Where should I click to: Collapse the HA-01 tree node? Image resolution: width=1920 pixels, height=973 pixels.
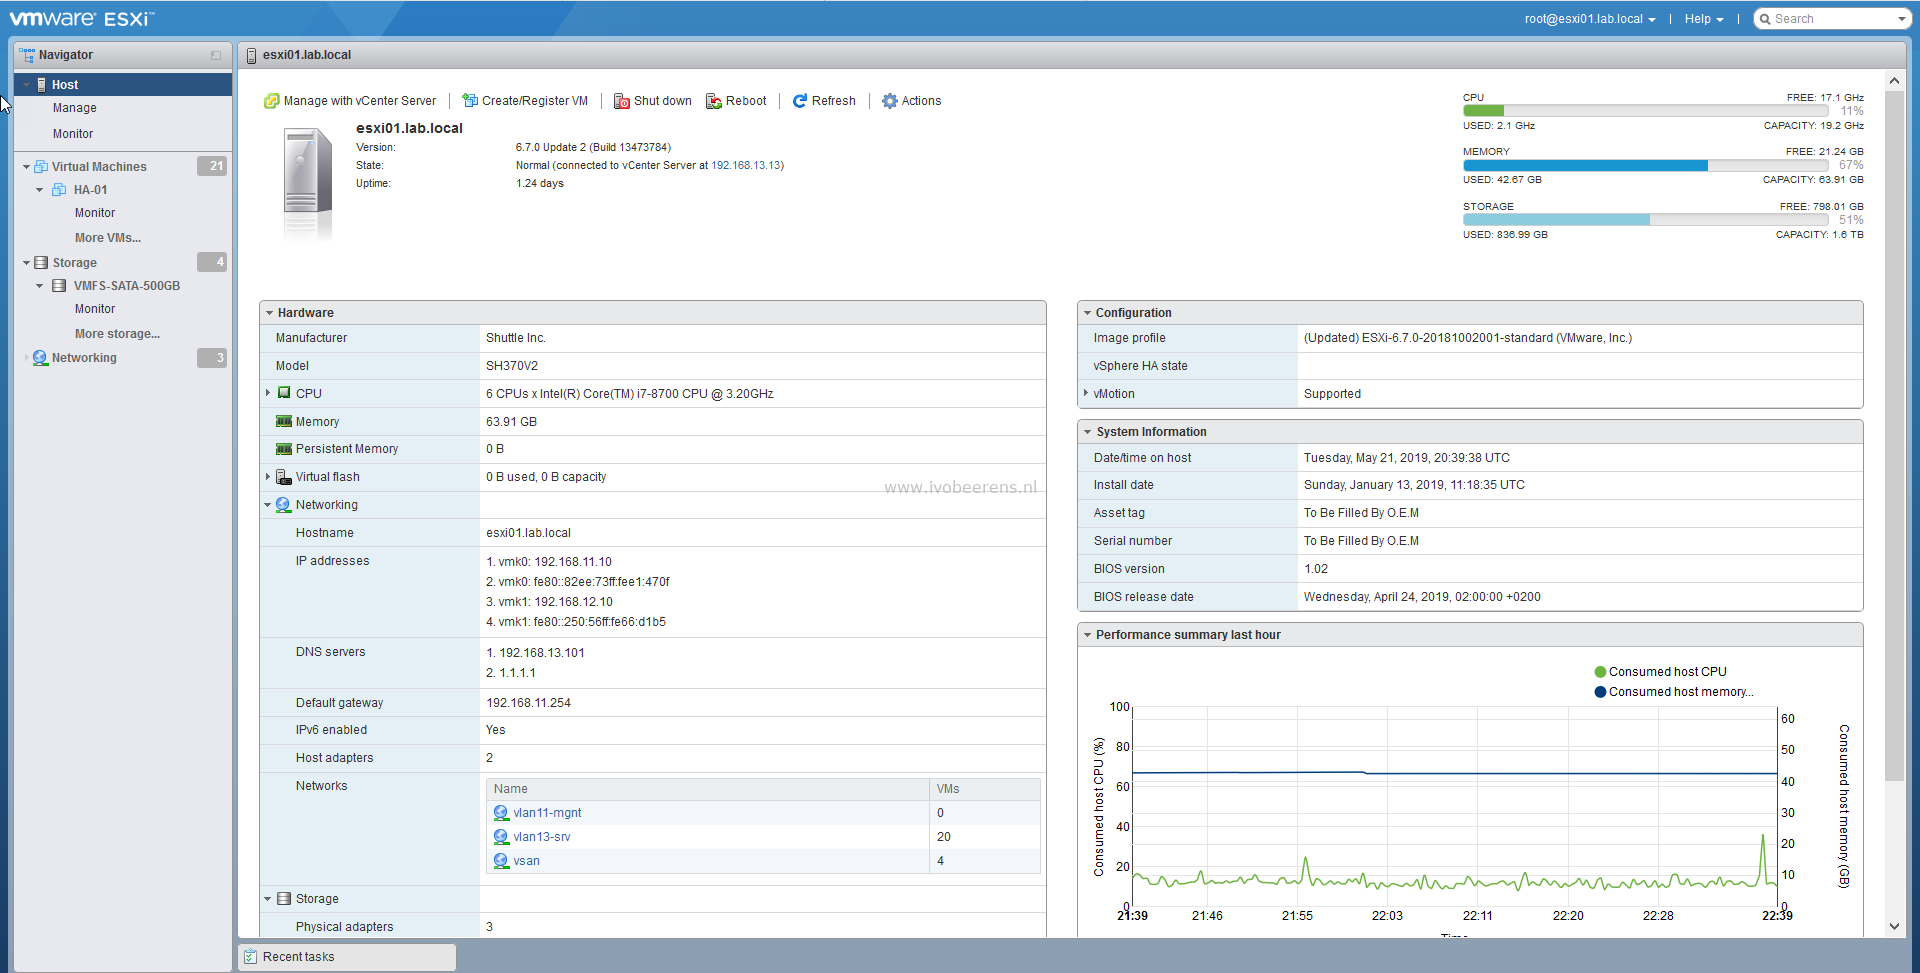[x=40, y=190]
